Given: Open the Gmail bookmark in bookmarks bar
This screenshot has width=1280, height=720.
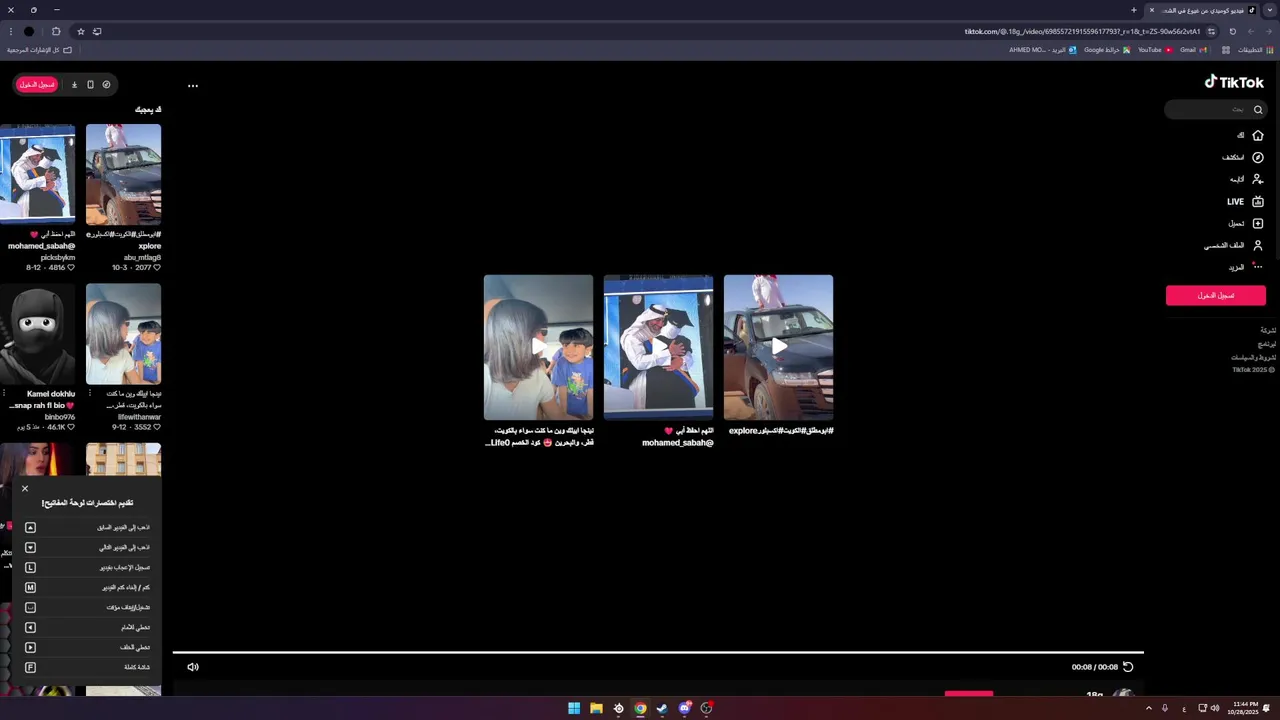Looking at the screenshot, I should 1193,49.
